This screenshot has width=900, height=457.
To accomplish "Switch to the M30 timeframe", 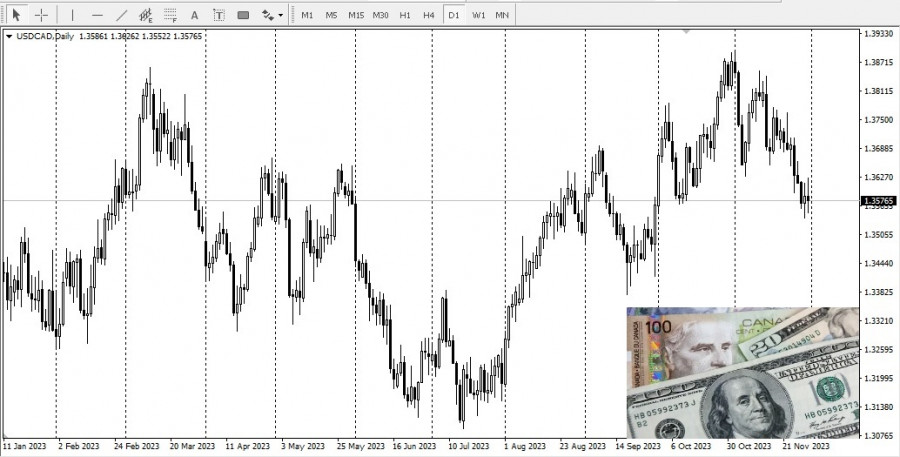I will [x=380, y=15].
